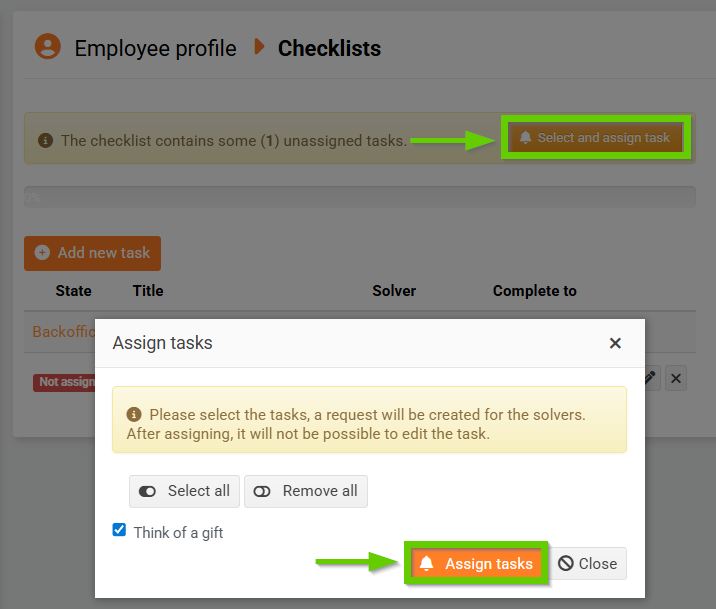
Task: Toggle Remove all tasks
Action: pyautogui.click(x=306, y=491)
